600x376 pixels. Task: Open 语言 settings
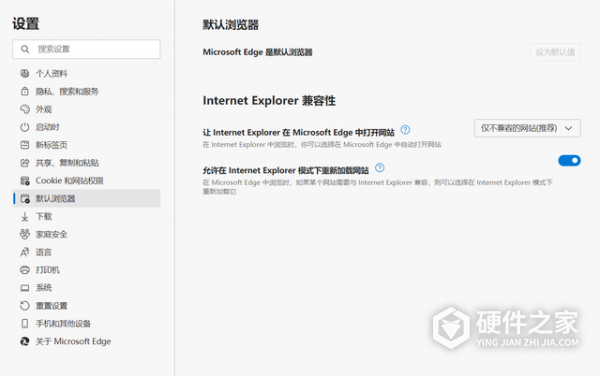86,252
